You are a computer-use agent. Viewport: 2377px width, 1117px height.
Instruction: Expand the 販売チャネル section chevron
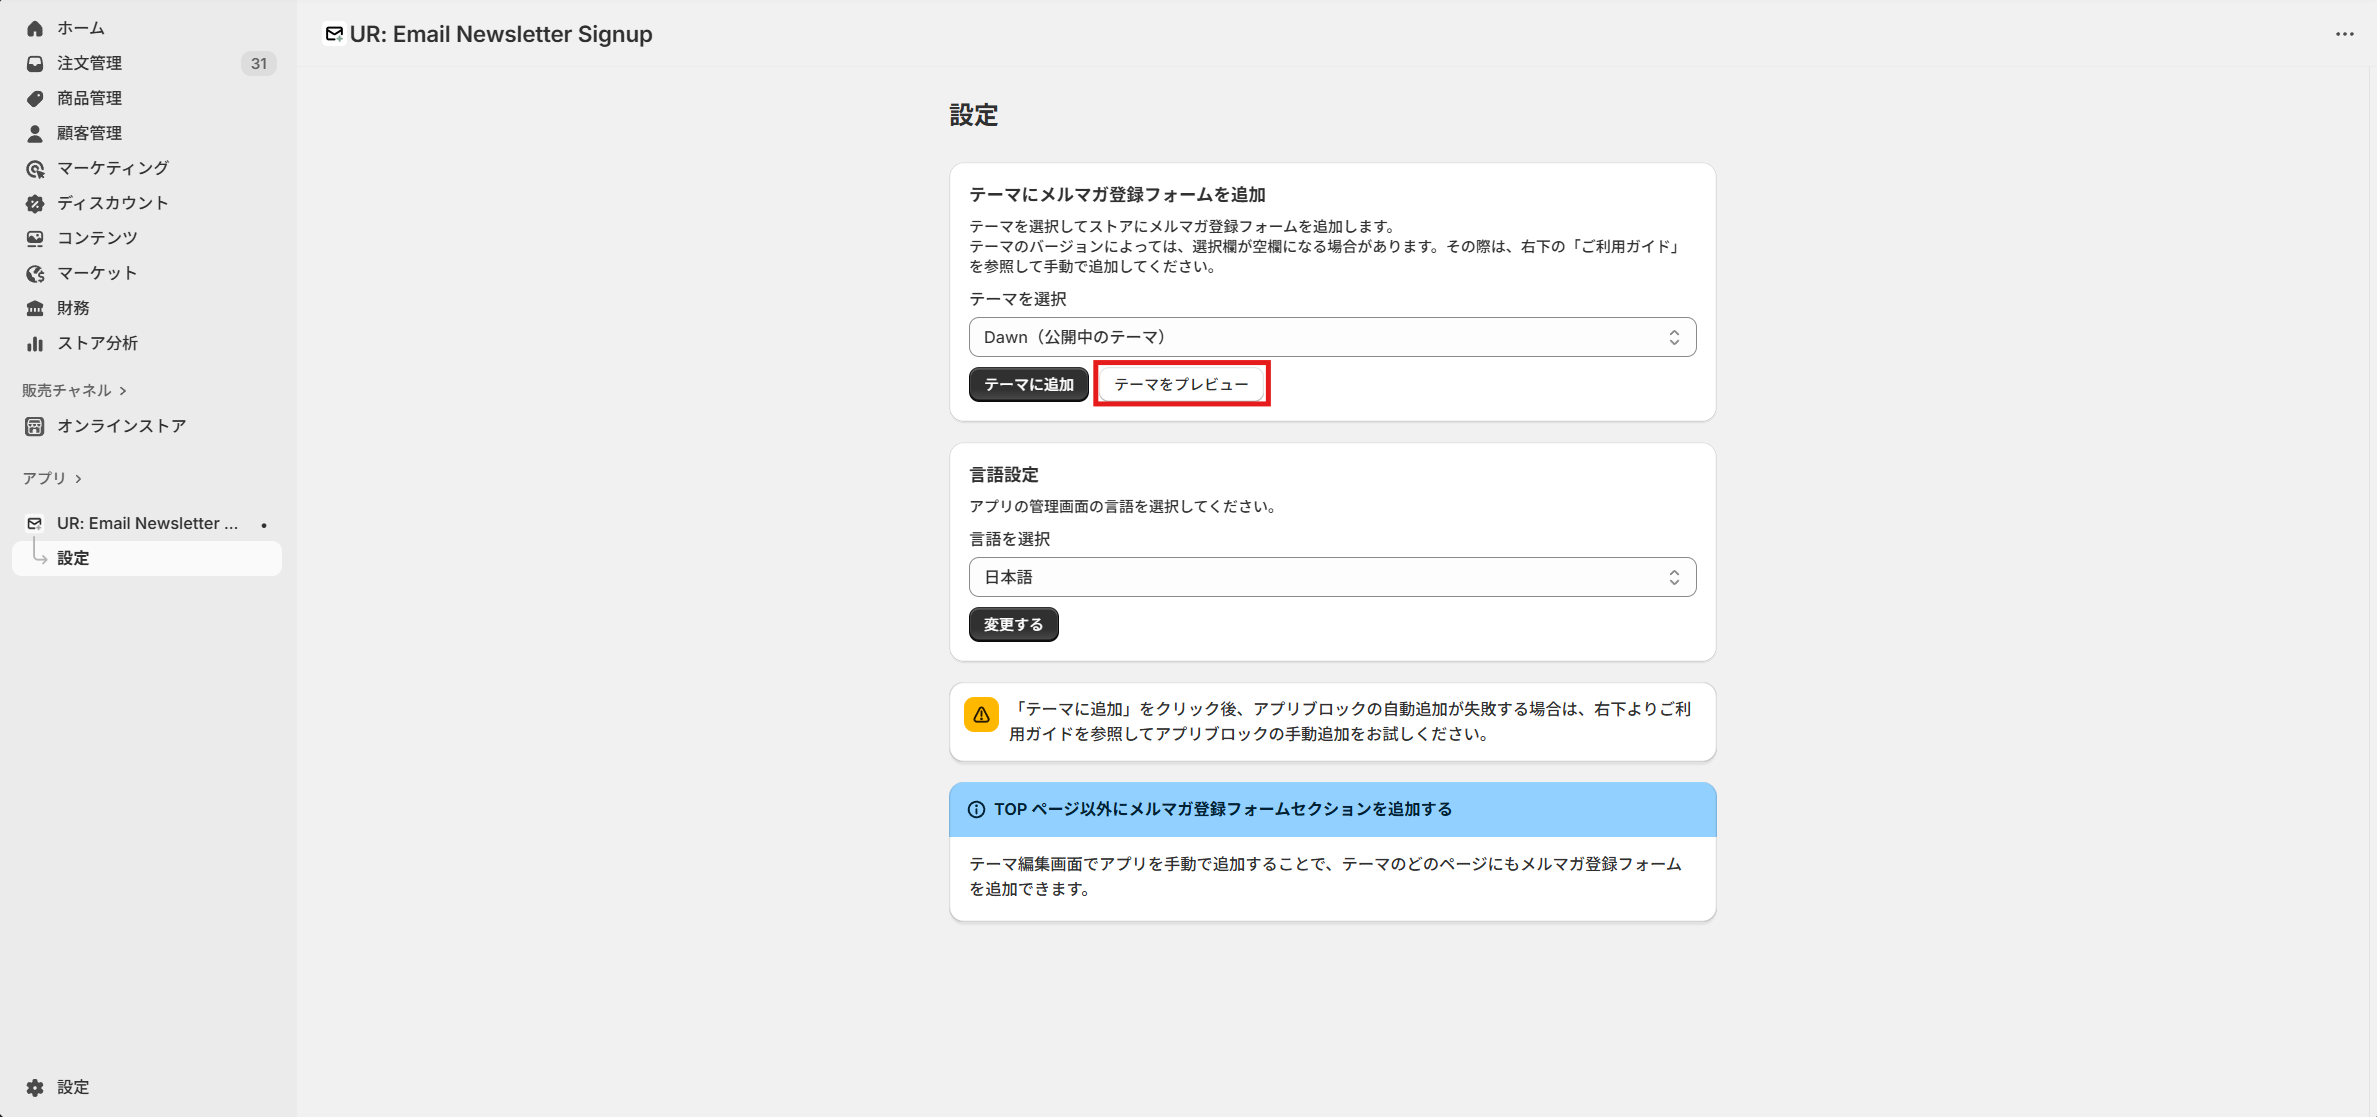[123, 390]
